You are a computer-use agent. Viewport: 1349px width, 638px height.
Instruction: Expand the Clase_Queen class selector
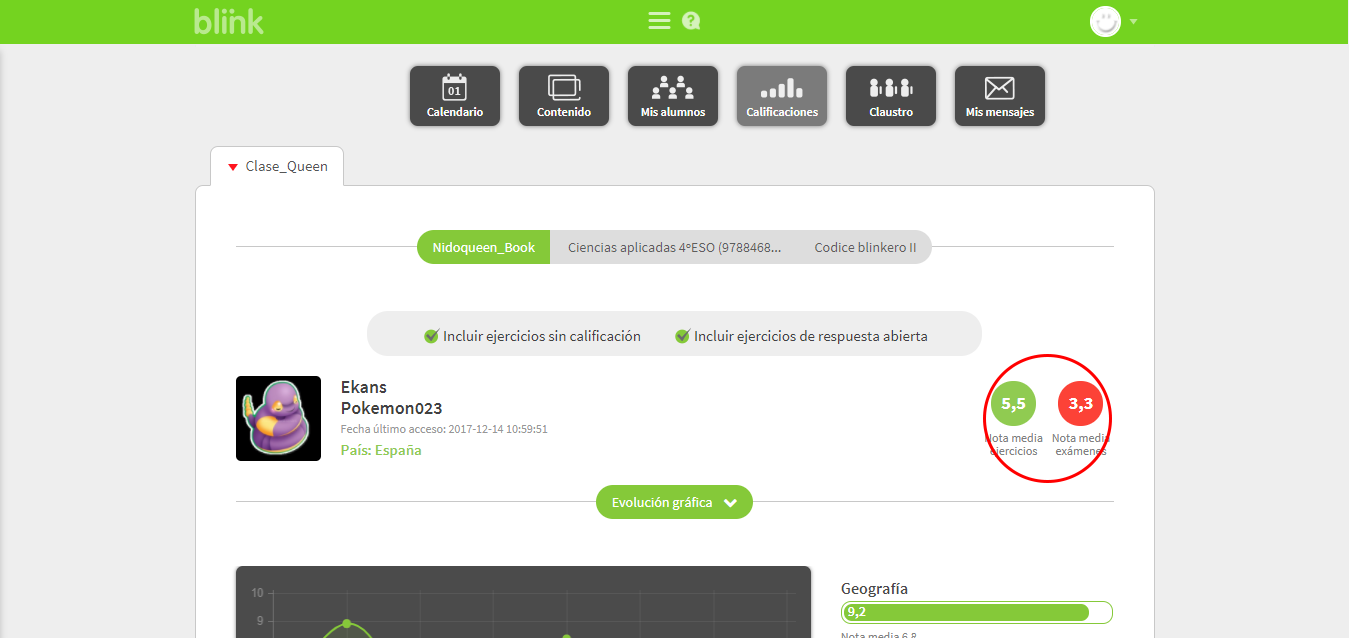pyautogui.click(x=277, y=167)
